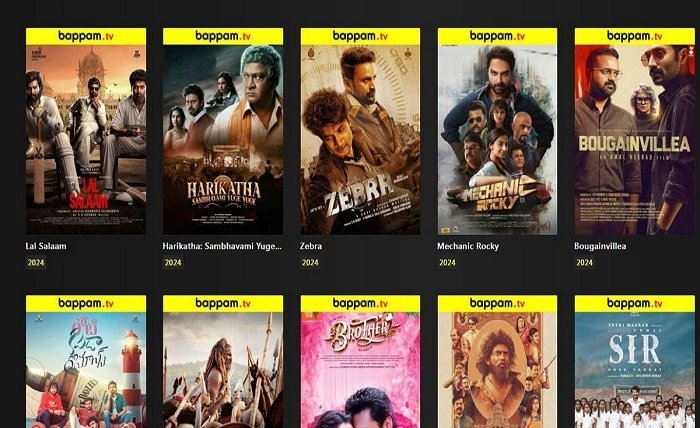Click bappam.tv banner above Brother poster
The width and height of the screenshot is (700, 428).
coord(360,303)
